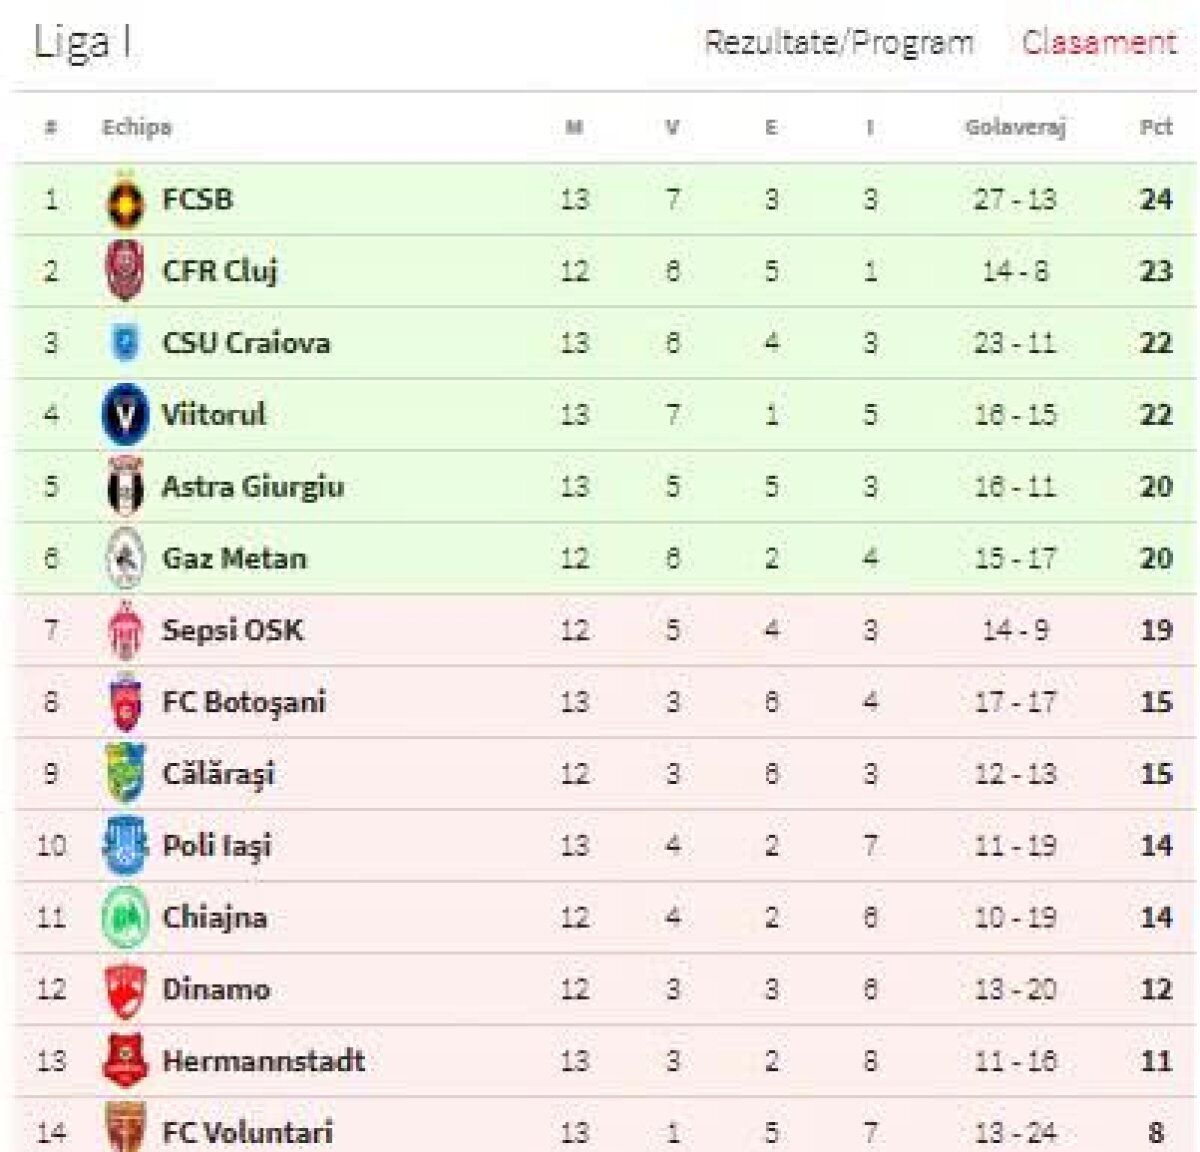Click the Dinamo team name link
Viewport: 1200px width, 1152px height.
216,990
